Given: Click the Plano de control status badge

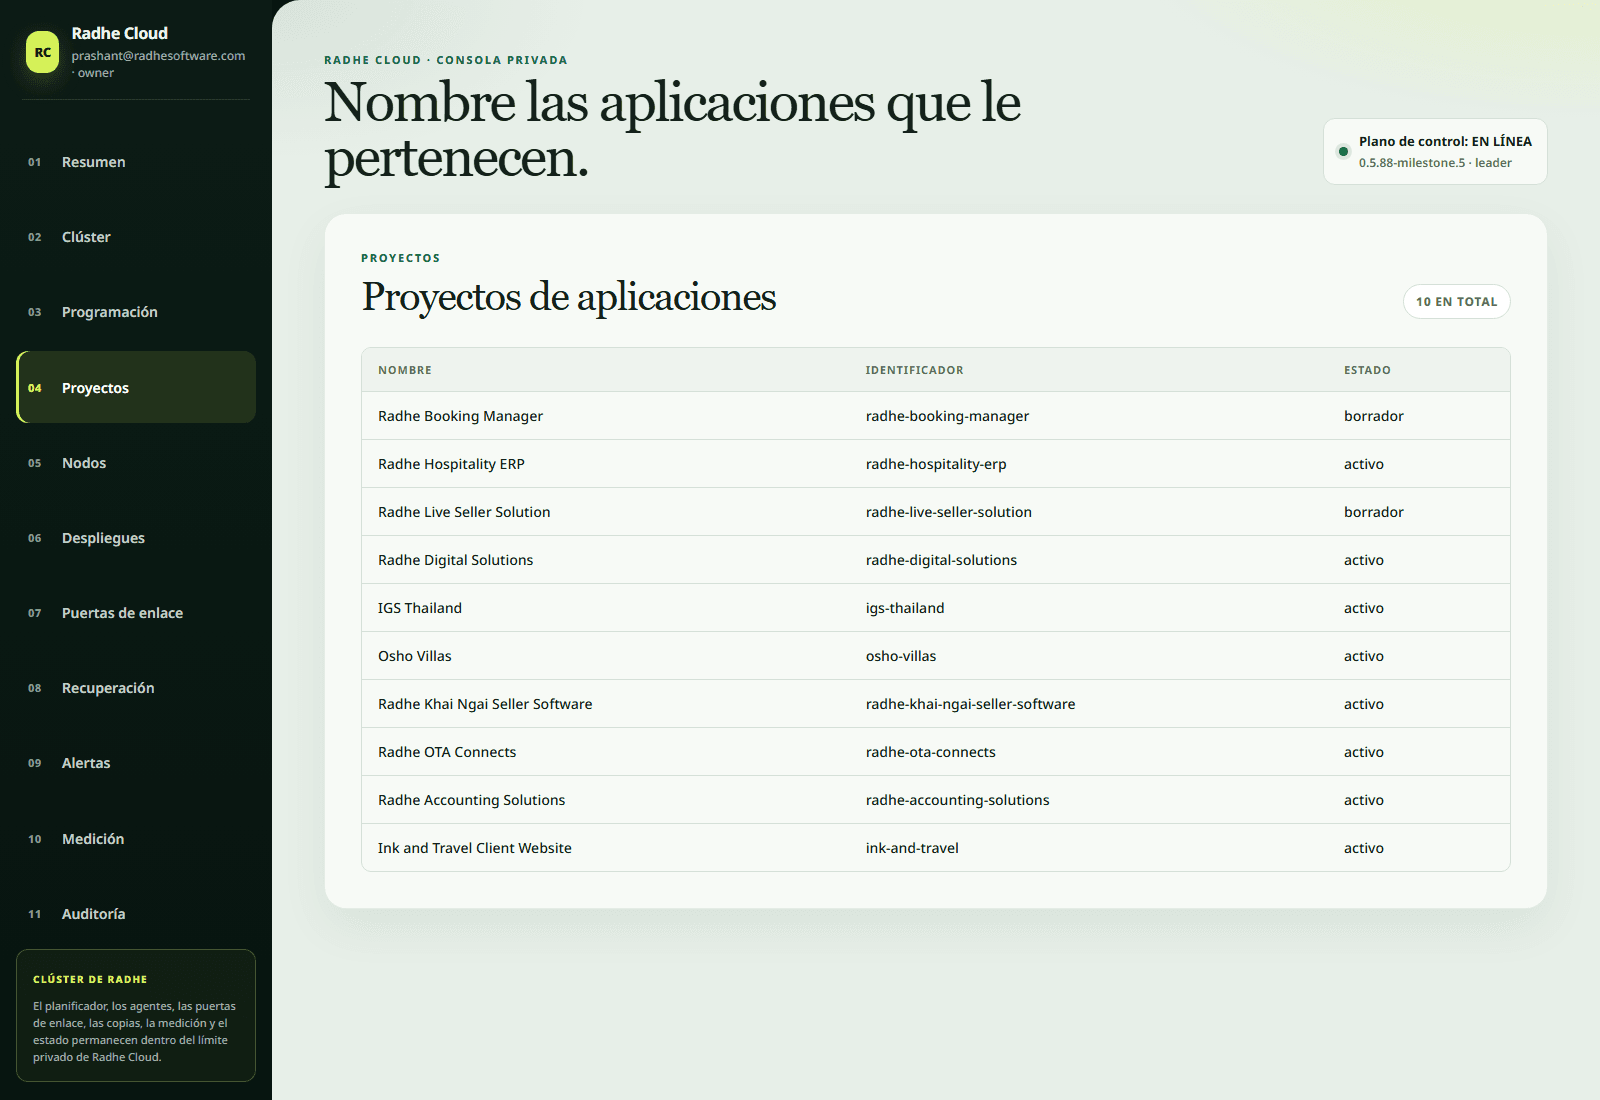Looking at the screenshot, I should click(x=1435, y=152).
